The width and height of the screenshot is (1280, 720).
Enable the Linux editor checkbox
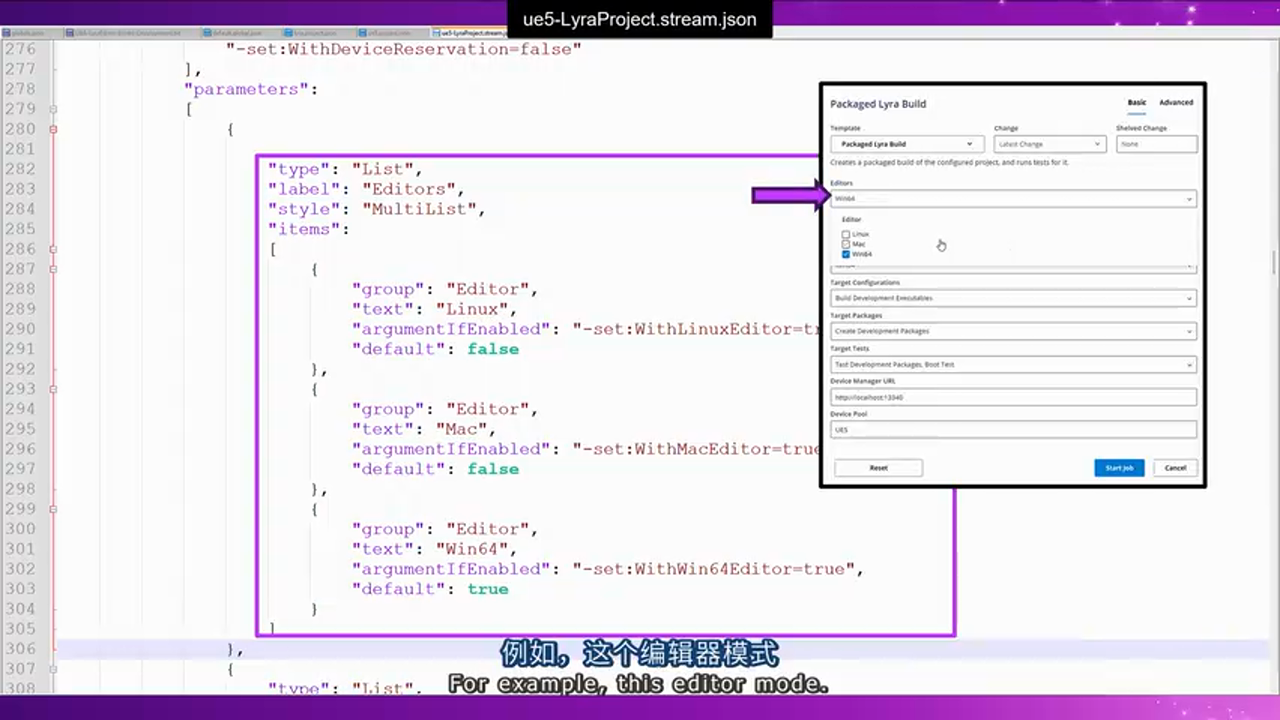coord(846,234)
